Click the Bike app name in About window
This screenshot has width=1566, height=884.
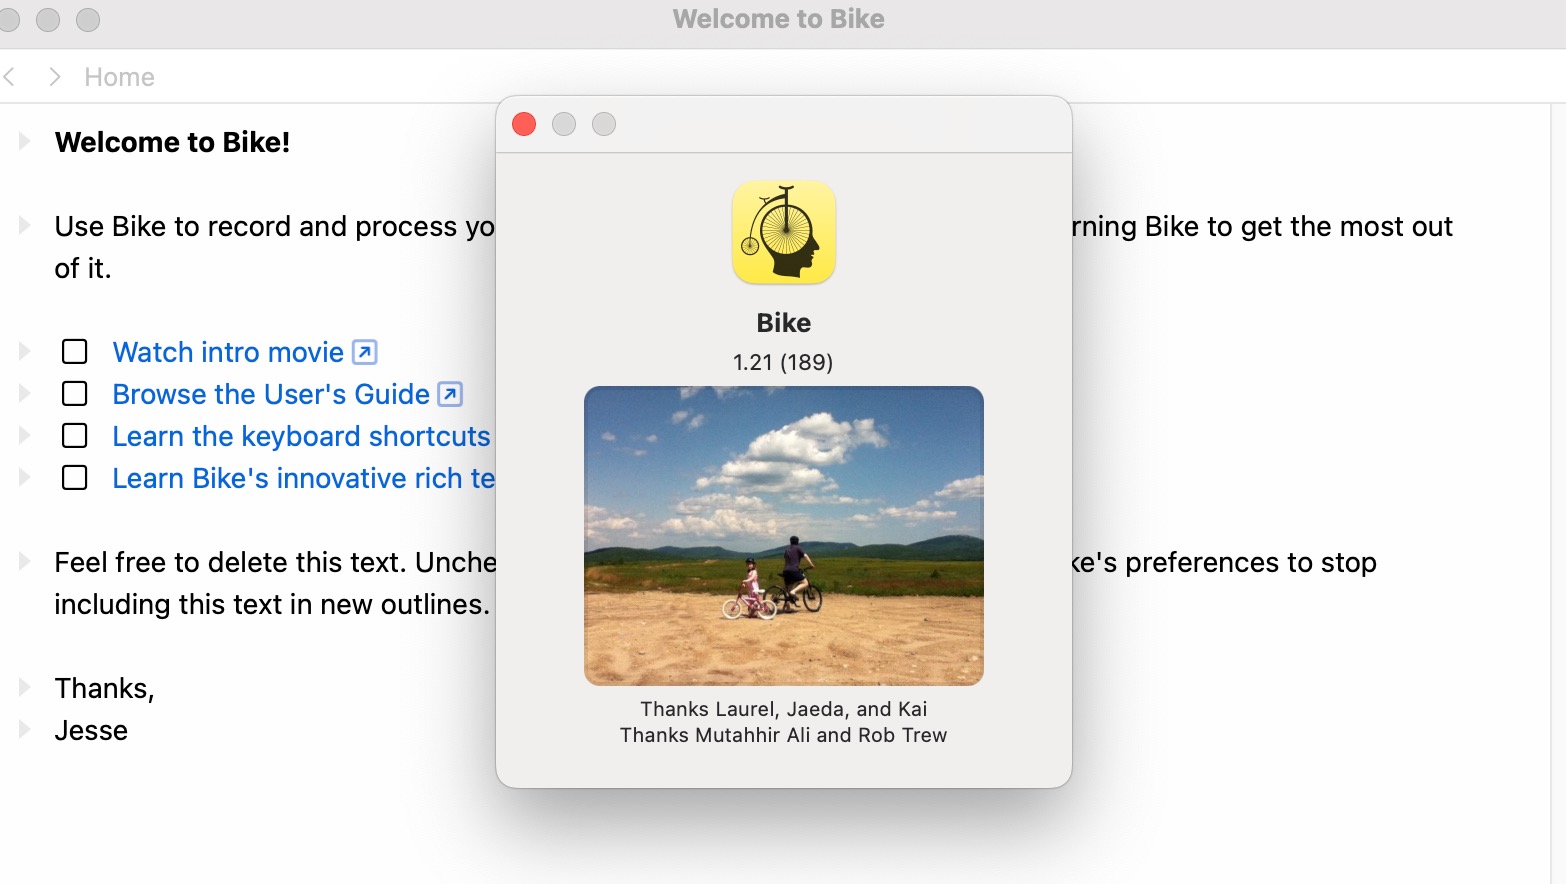[x=784, y=323]
